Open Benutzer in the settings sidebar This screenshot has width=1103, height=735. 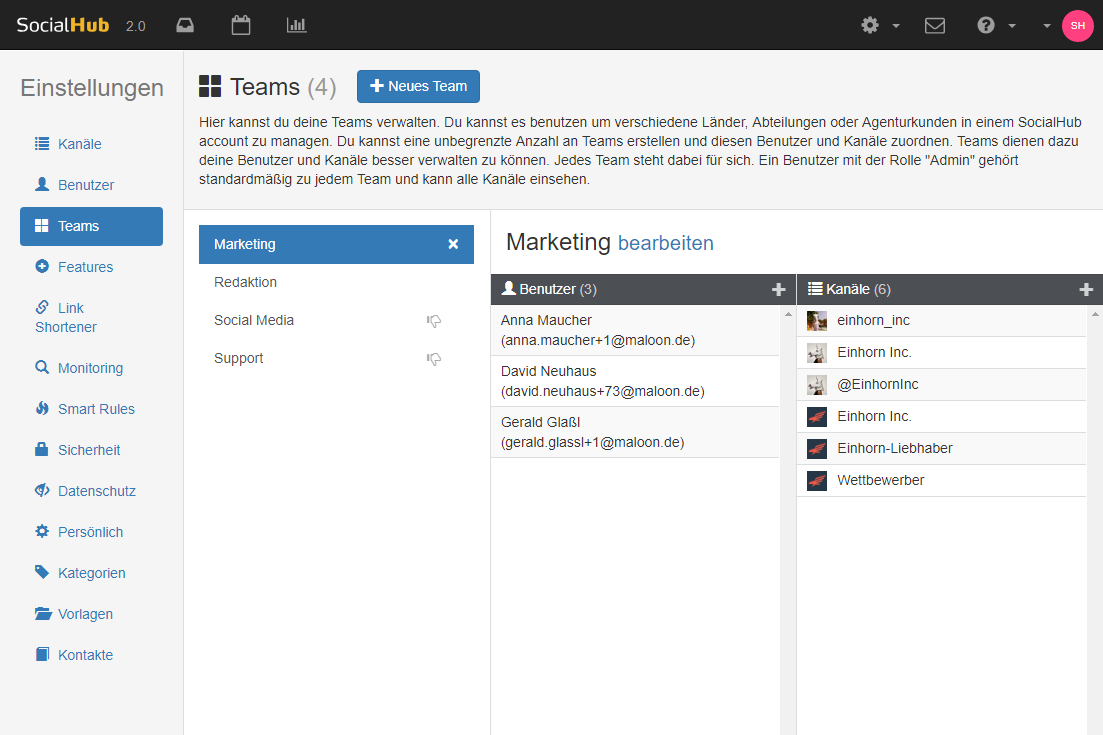pyautogui.click(x=91, y=185)
